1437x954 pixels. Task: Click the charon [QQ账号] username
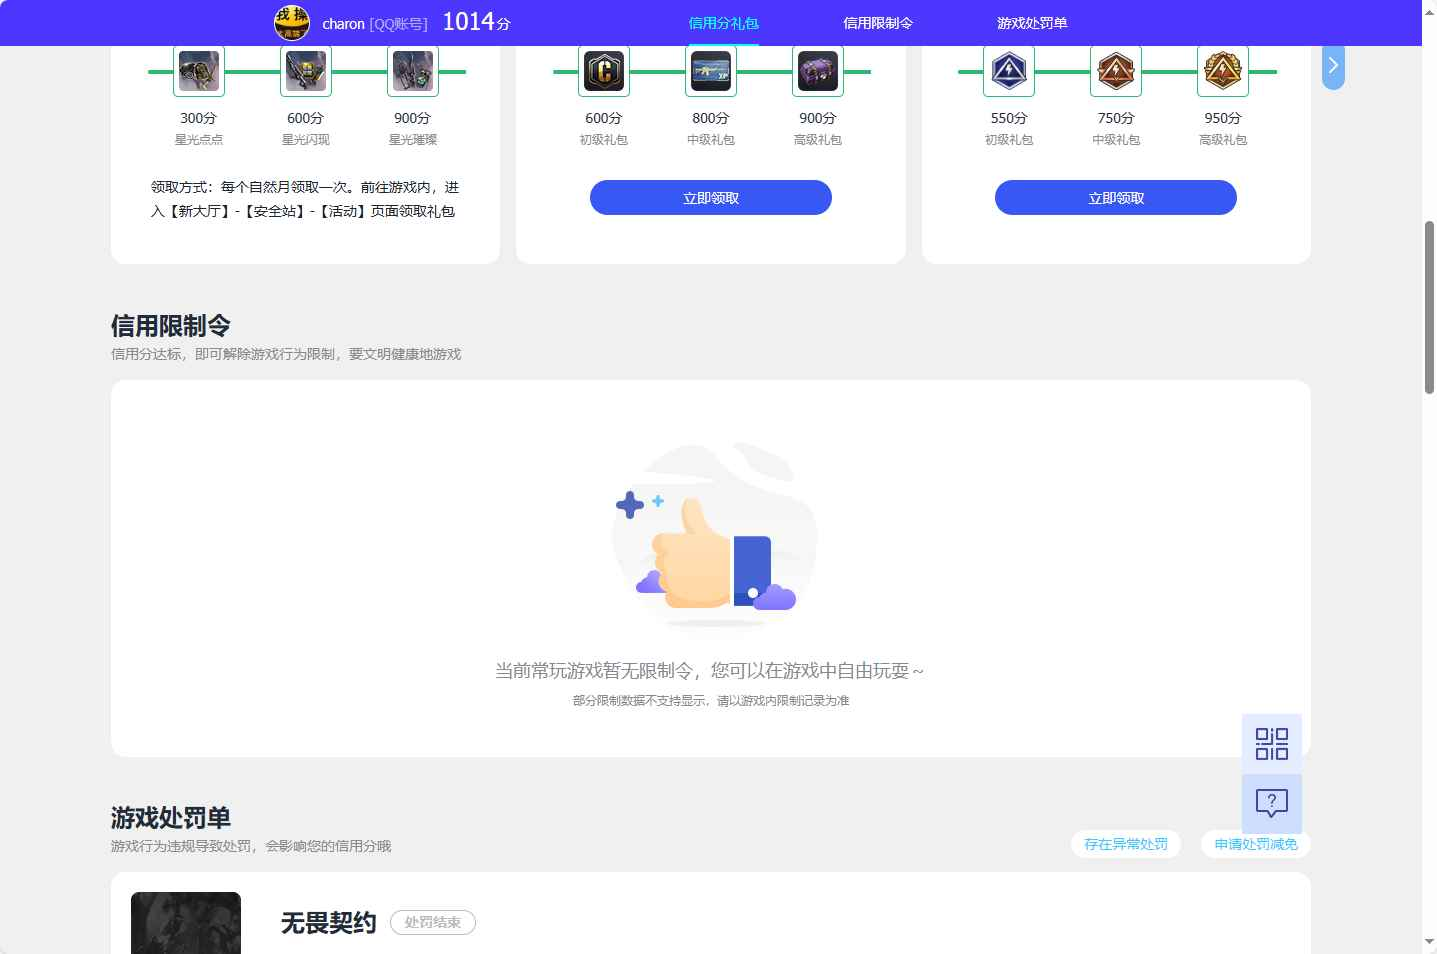[375, 24]
